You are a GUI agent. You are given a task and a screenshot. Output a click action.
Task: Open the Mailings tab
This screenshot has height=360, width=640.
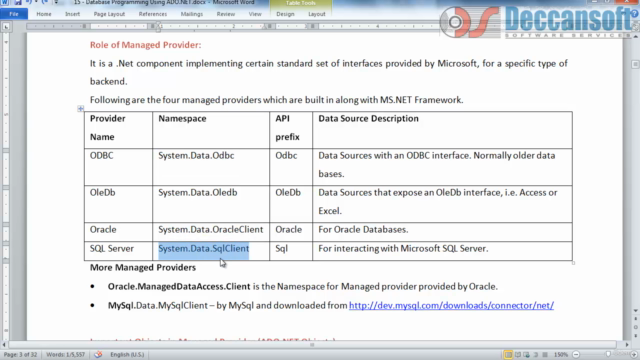tap(191, 14)
